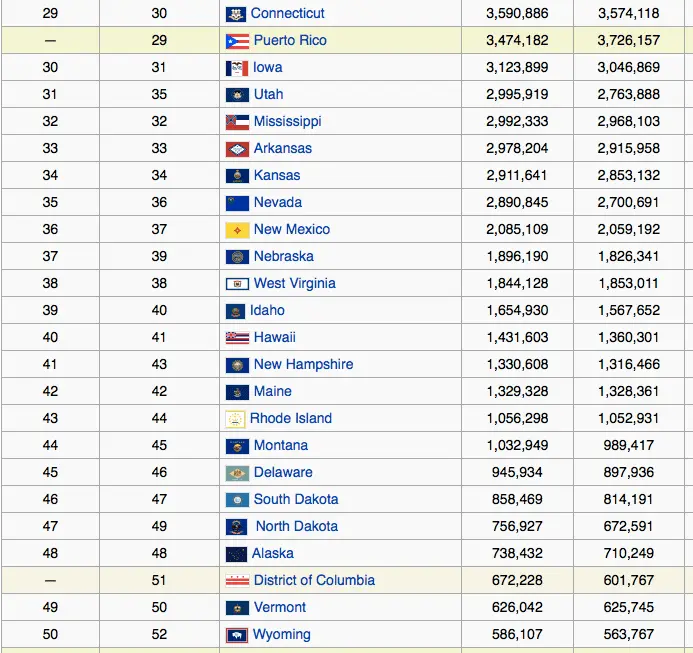Click the Puerto Rico flag icon
Image resolution: width=693 pixels, height=653 pixels.
tap(237, 41)
